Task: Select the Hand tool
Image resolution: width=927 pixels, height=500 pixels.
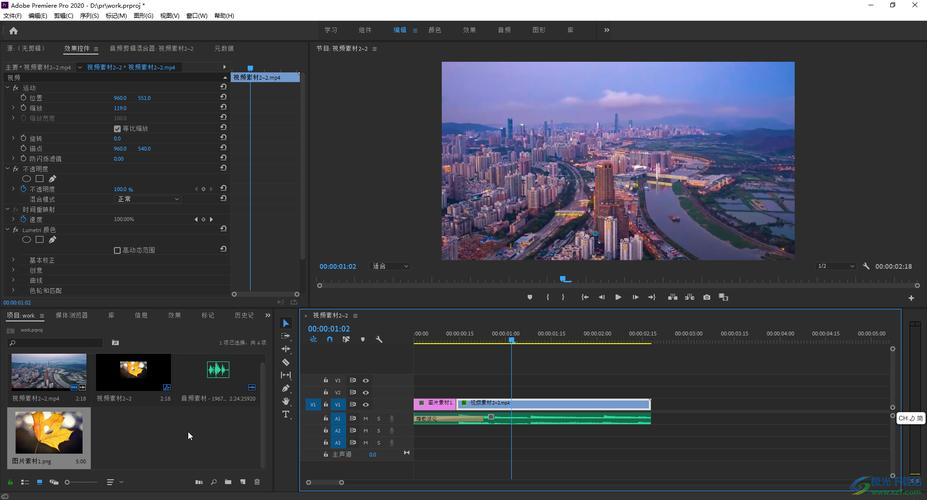Action: pyautogui.click(x=286, y=401)
